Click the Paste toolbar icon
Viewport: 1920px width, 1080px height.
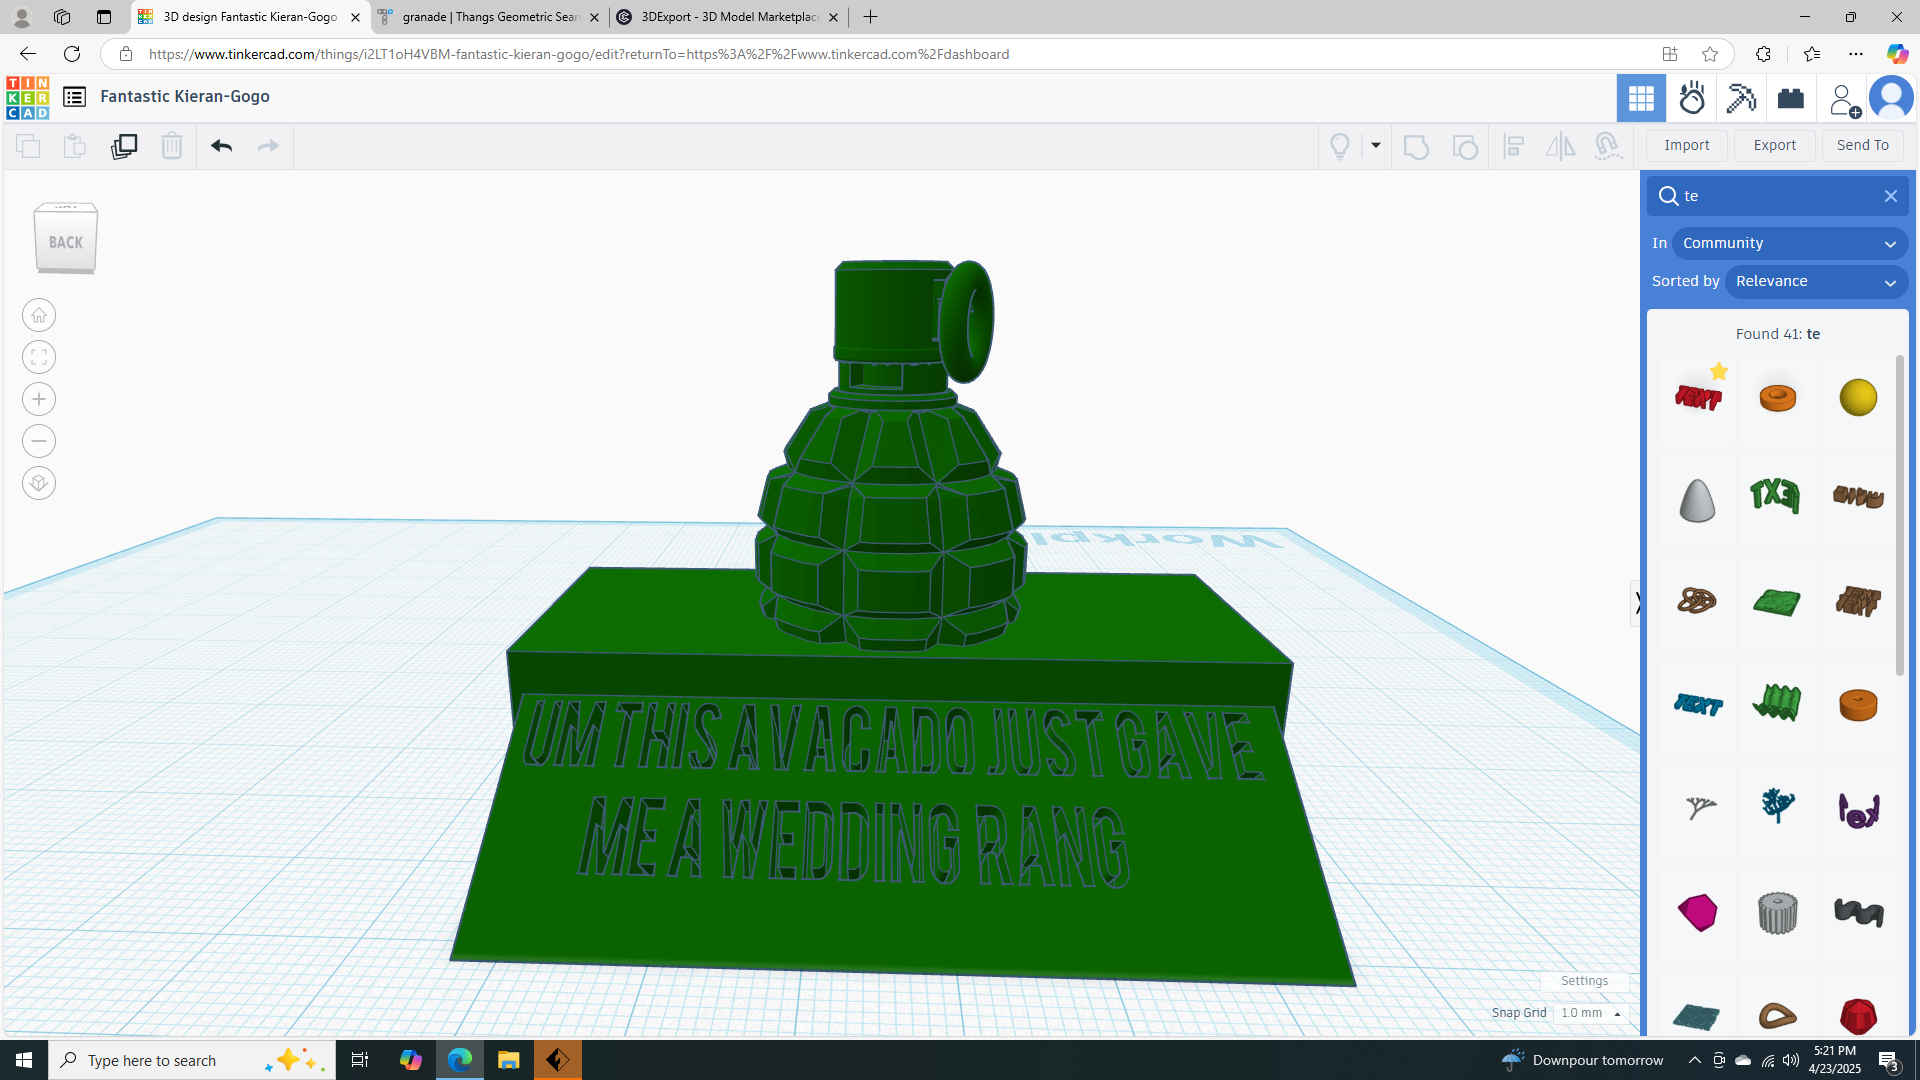[75, 146]
